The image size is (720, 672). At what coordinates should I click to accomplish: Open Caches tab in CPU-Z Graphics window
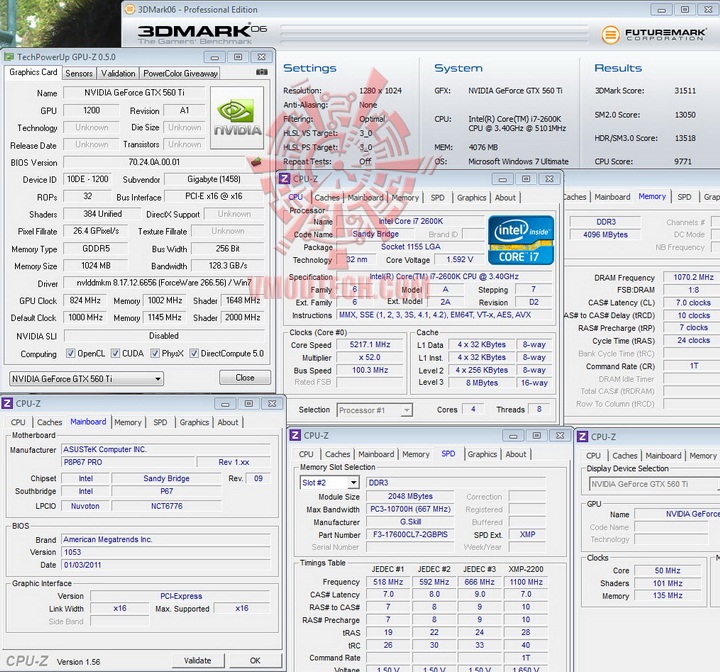(x=624, y=455)
